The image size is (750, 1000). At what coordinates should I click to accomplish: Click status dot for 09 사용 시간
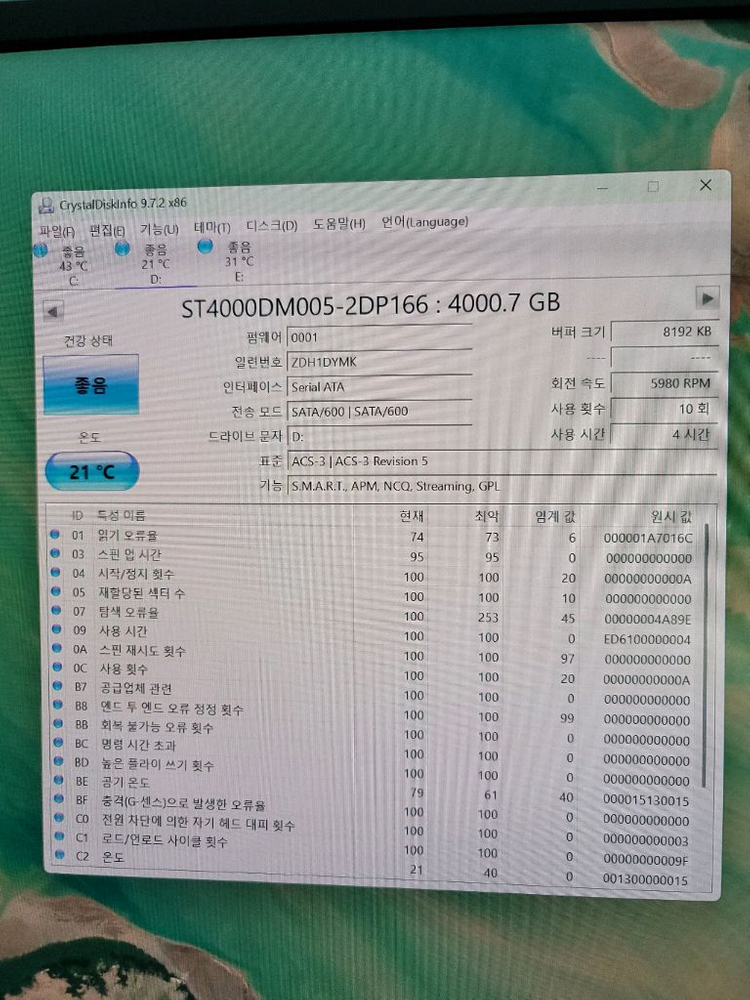(x=57, y=629)
